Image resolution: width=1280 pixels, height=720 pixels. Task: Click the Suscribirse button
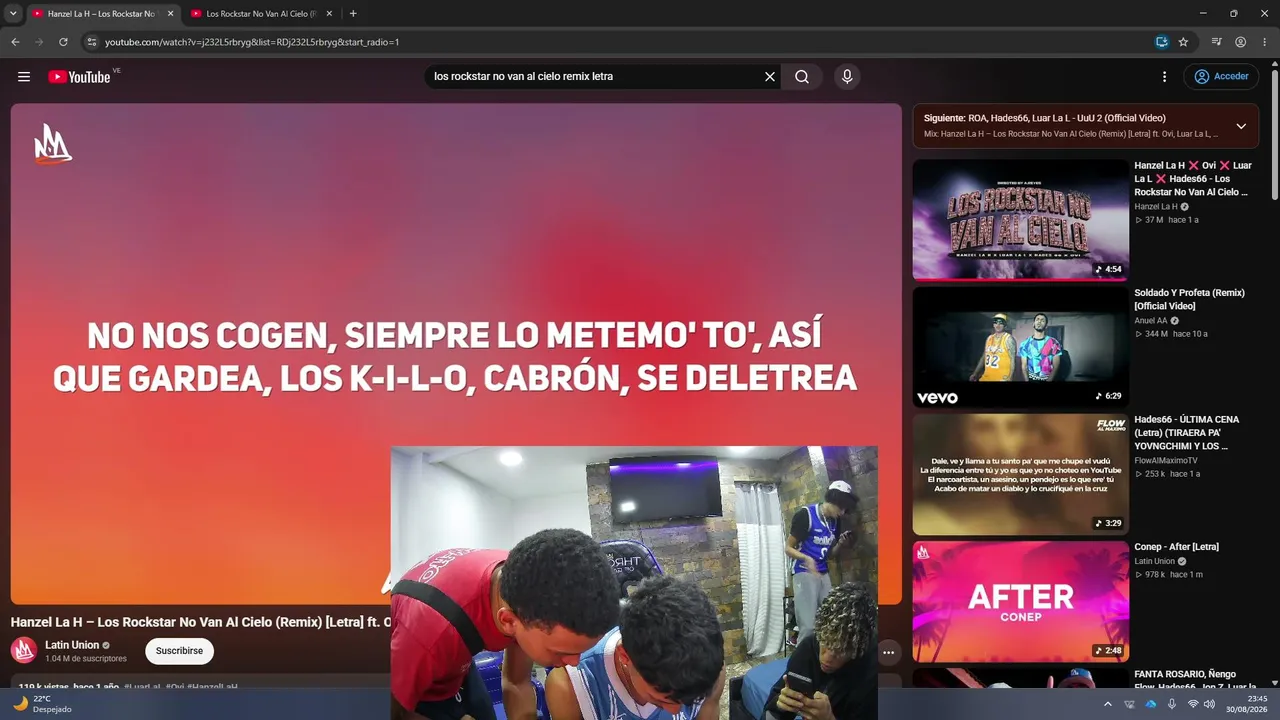(x=179, y=651)
